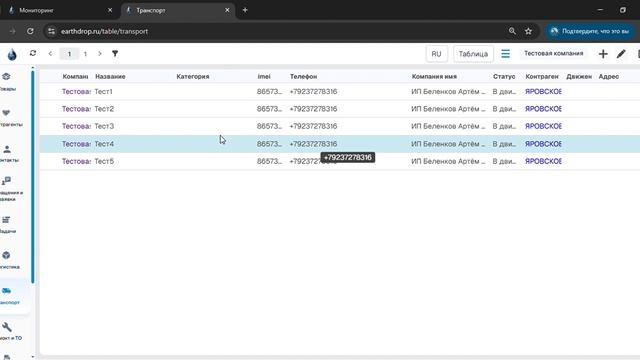Open company link in Тест1 row
This screenshot has width=640, height=360.
(x=76, y=91)
